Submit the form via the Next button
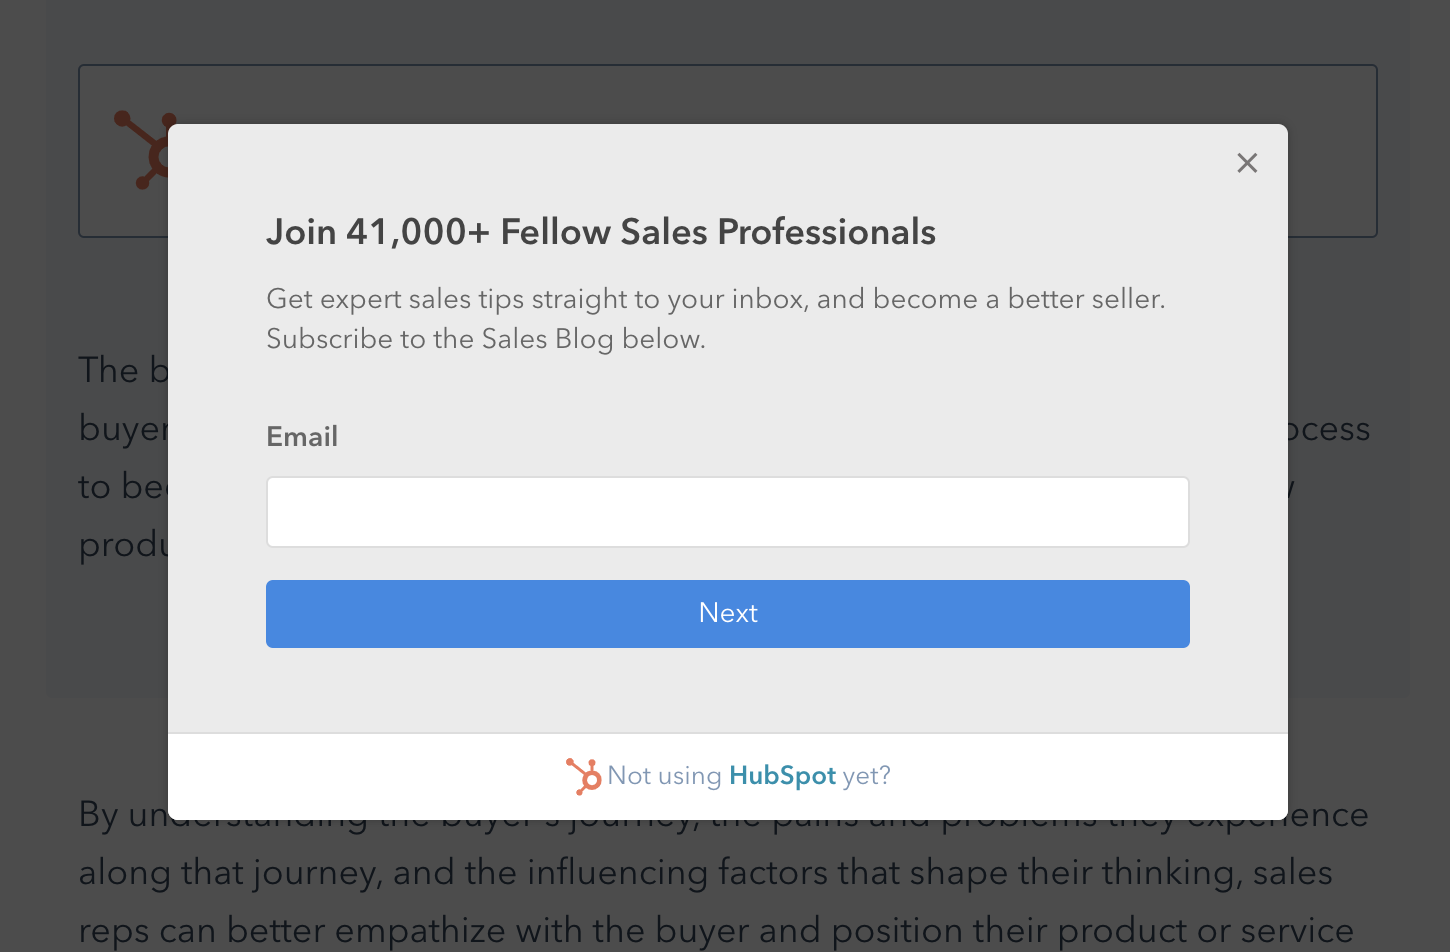Screen dimensions: 1450x952 tap(728, 613)
